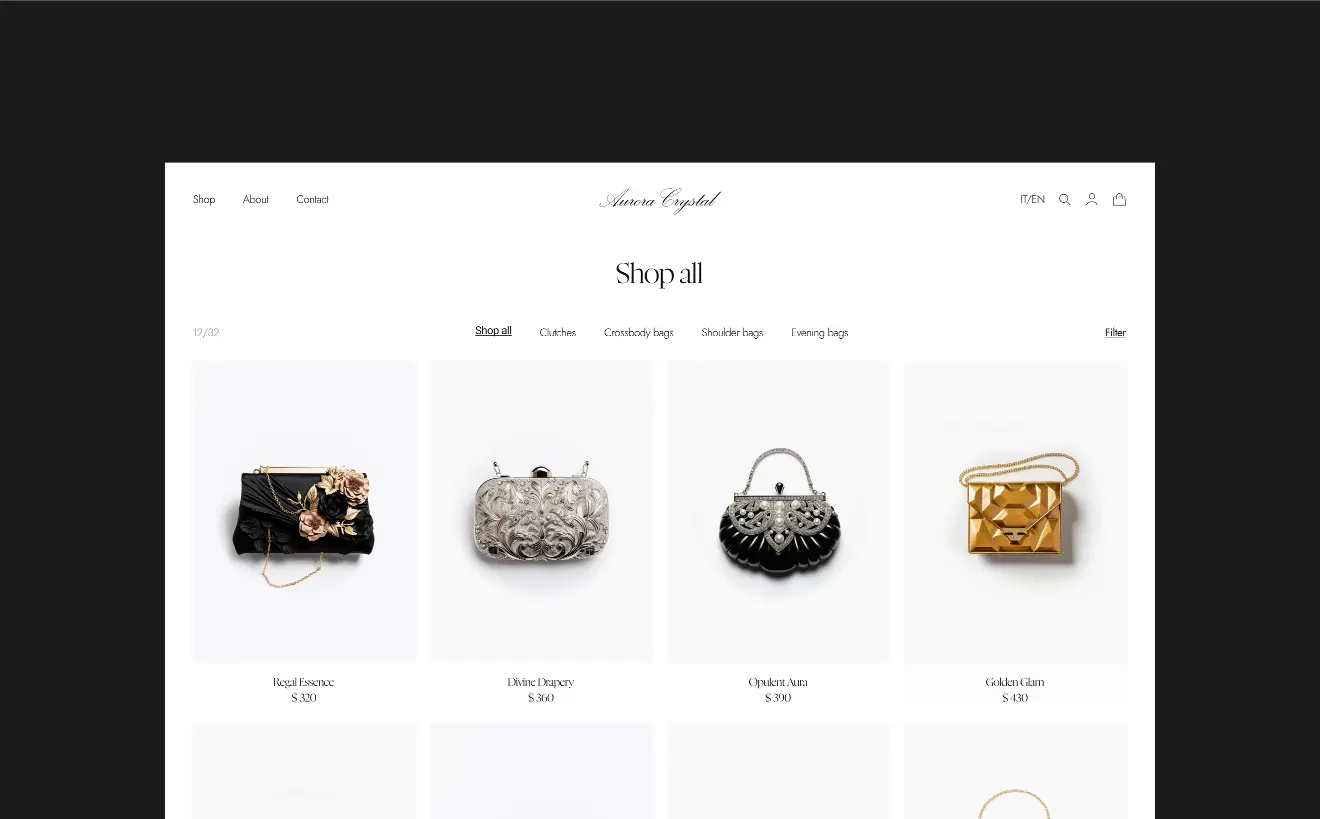The width and height of the screenshot is (1320, 819).
Task: Open the shopping bag cart icon
Action: [1120, 199]
